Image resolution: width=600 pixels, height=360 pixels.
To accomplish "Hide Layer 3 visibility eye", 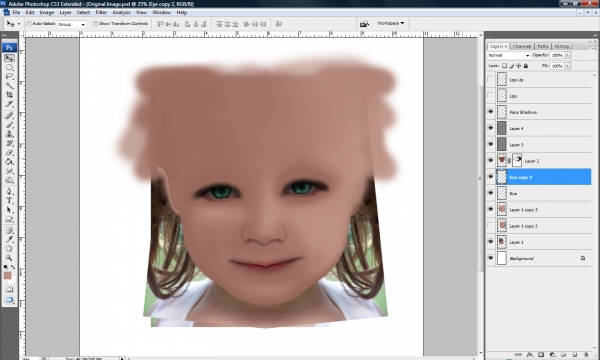I will click(x=491, y=144).
